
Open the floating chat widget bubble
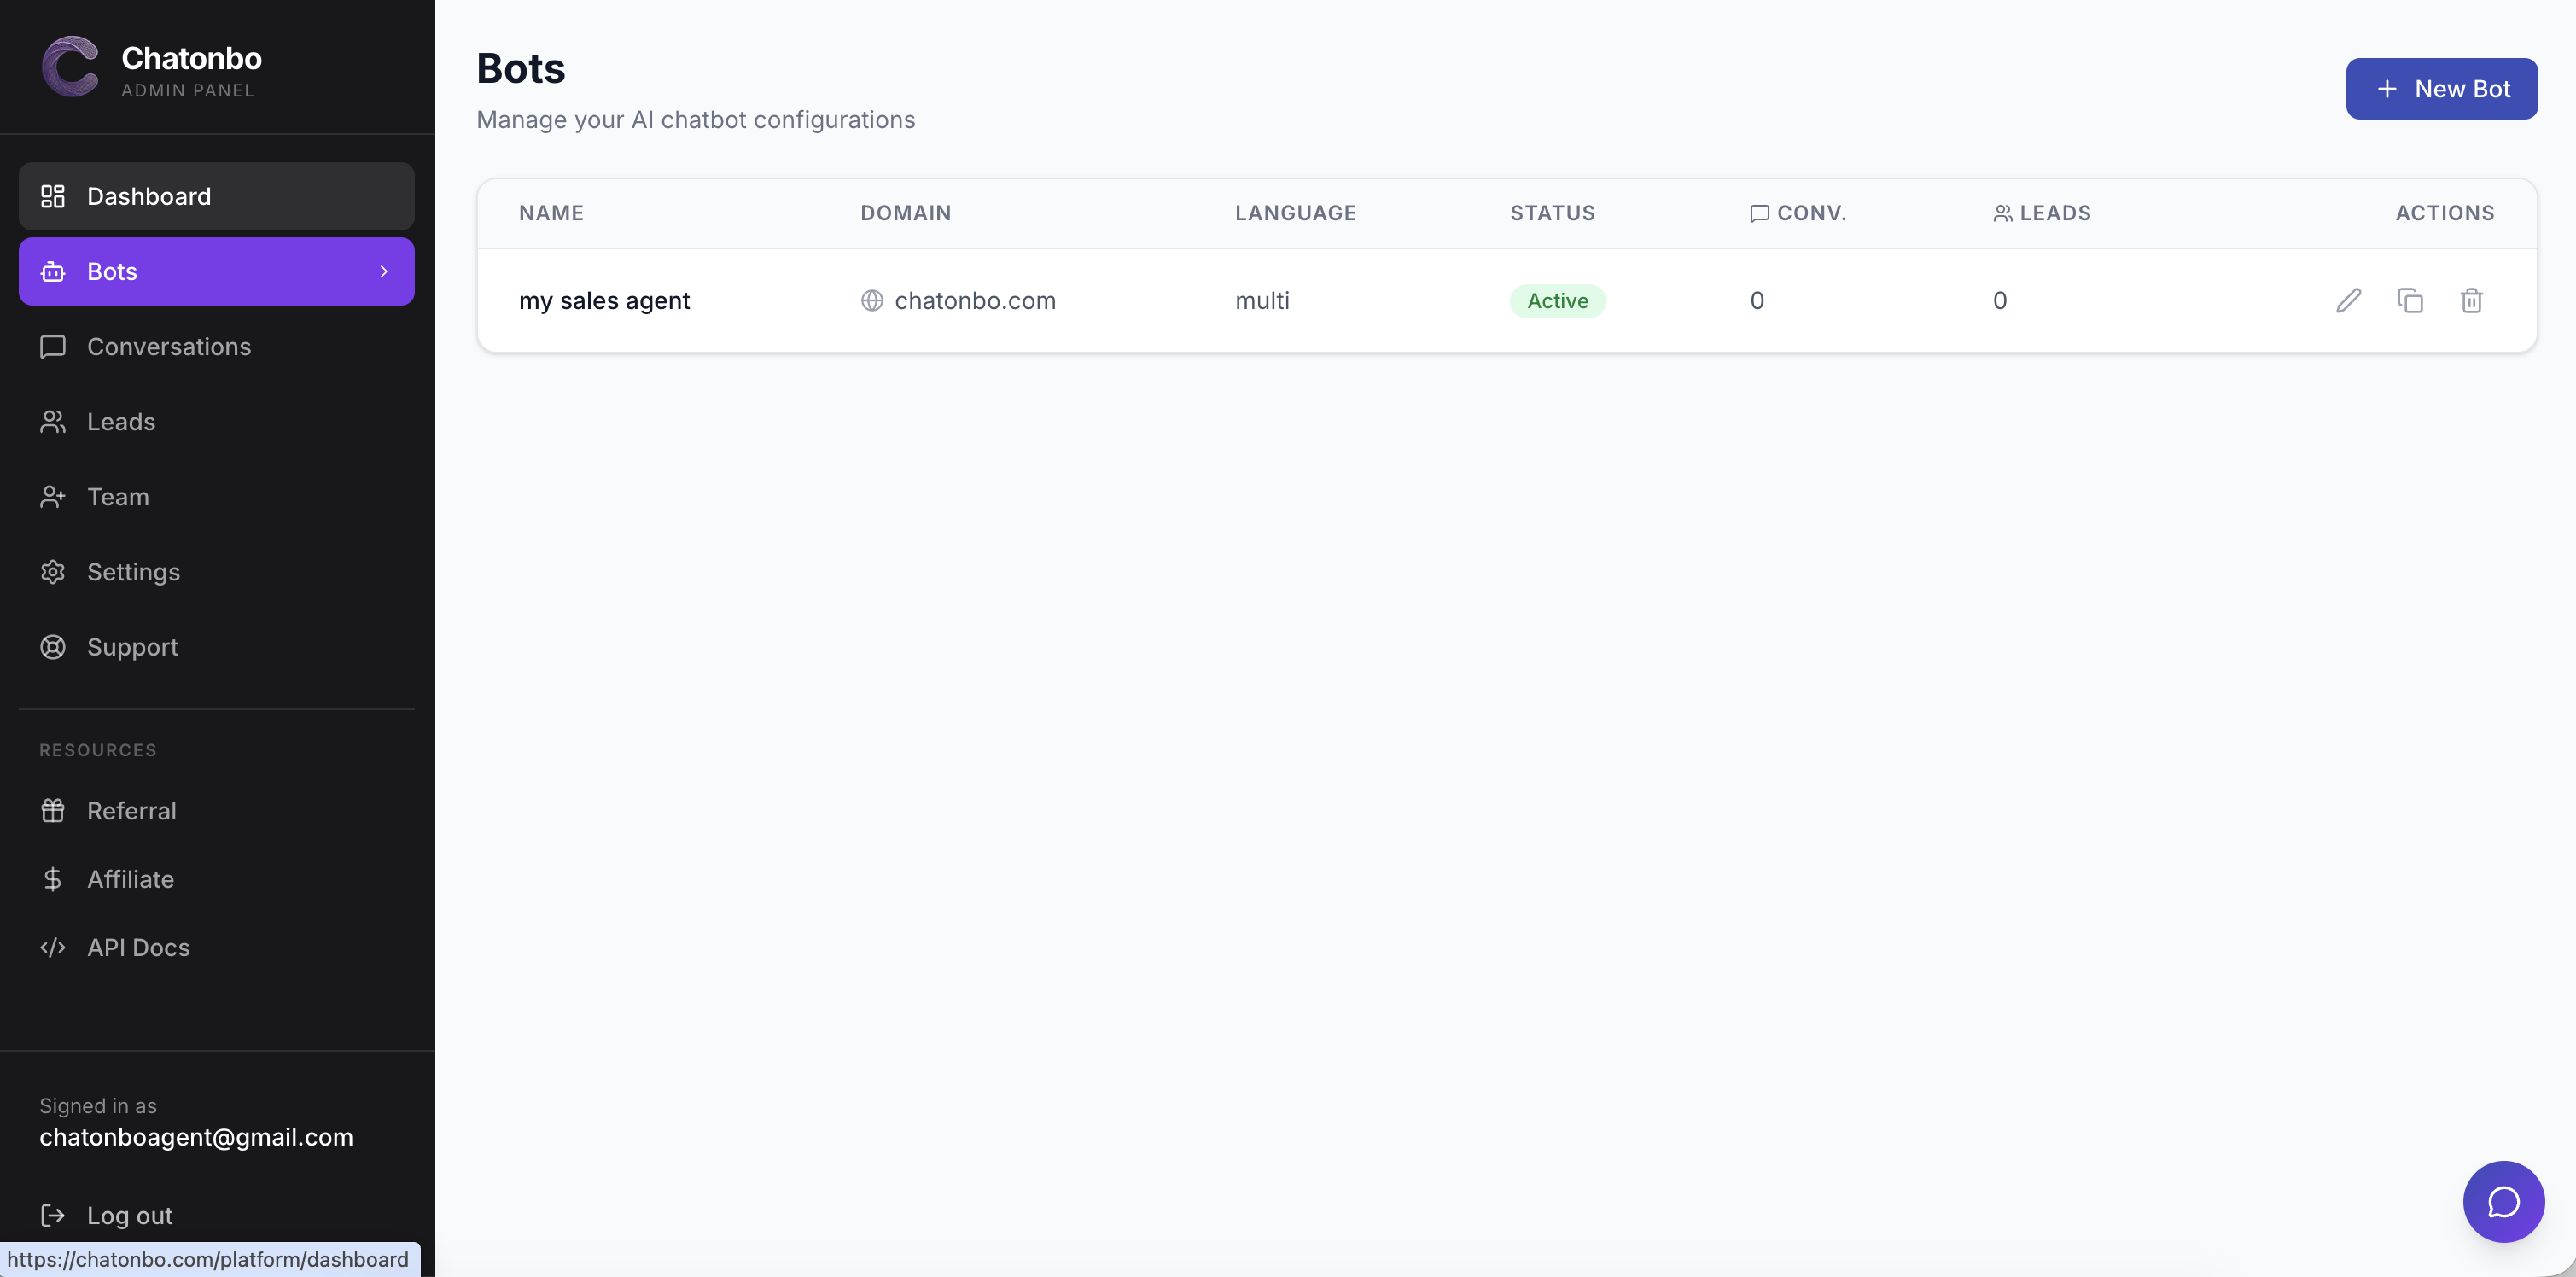2503,1201
